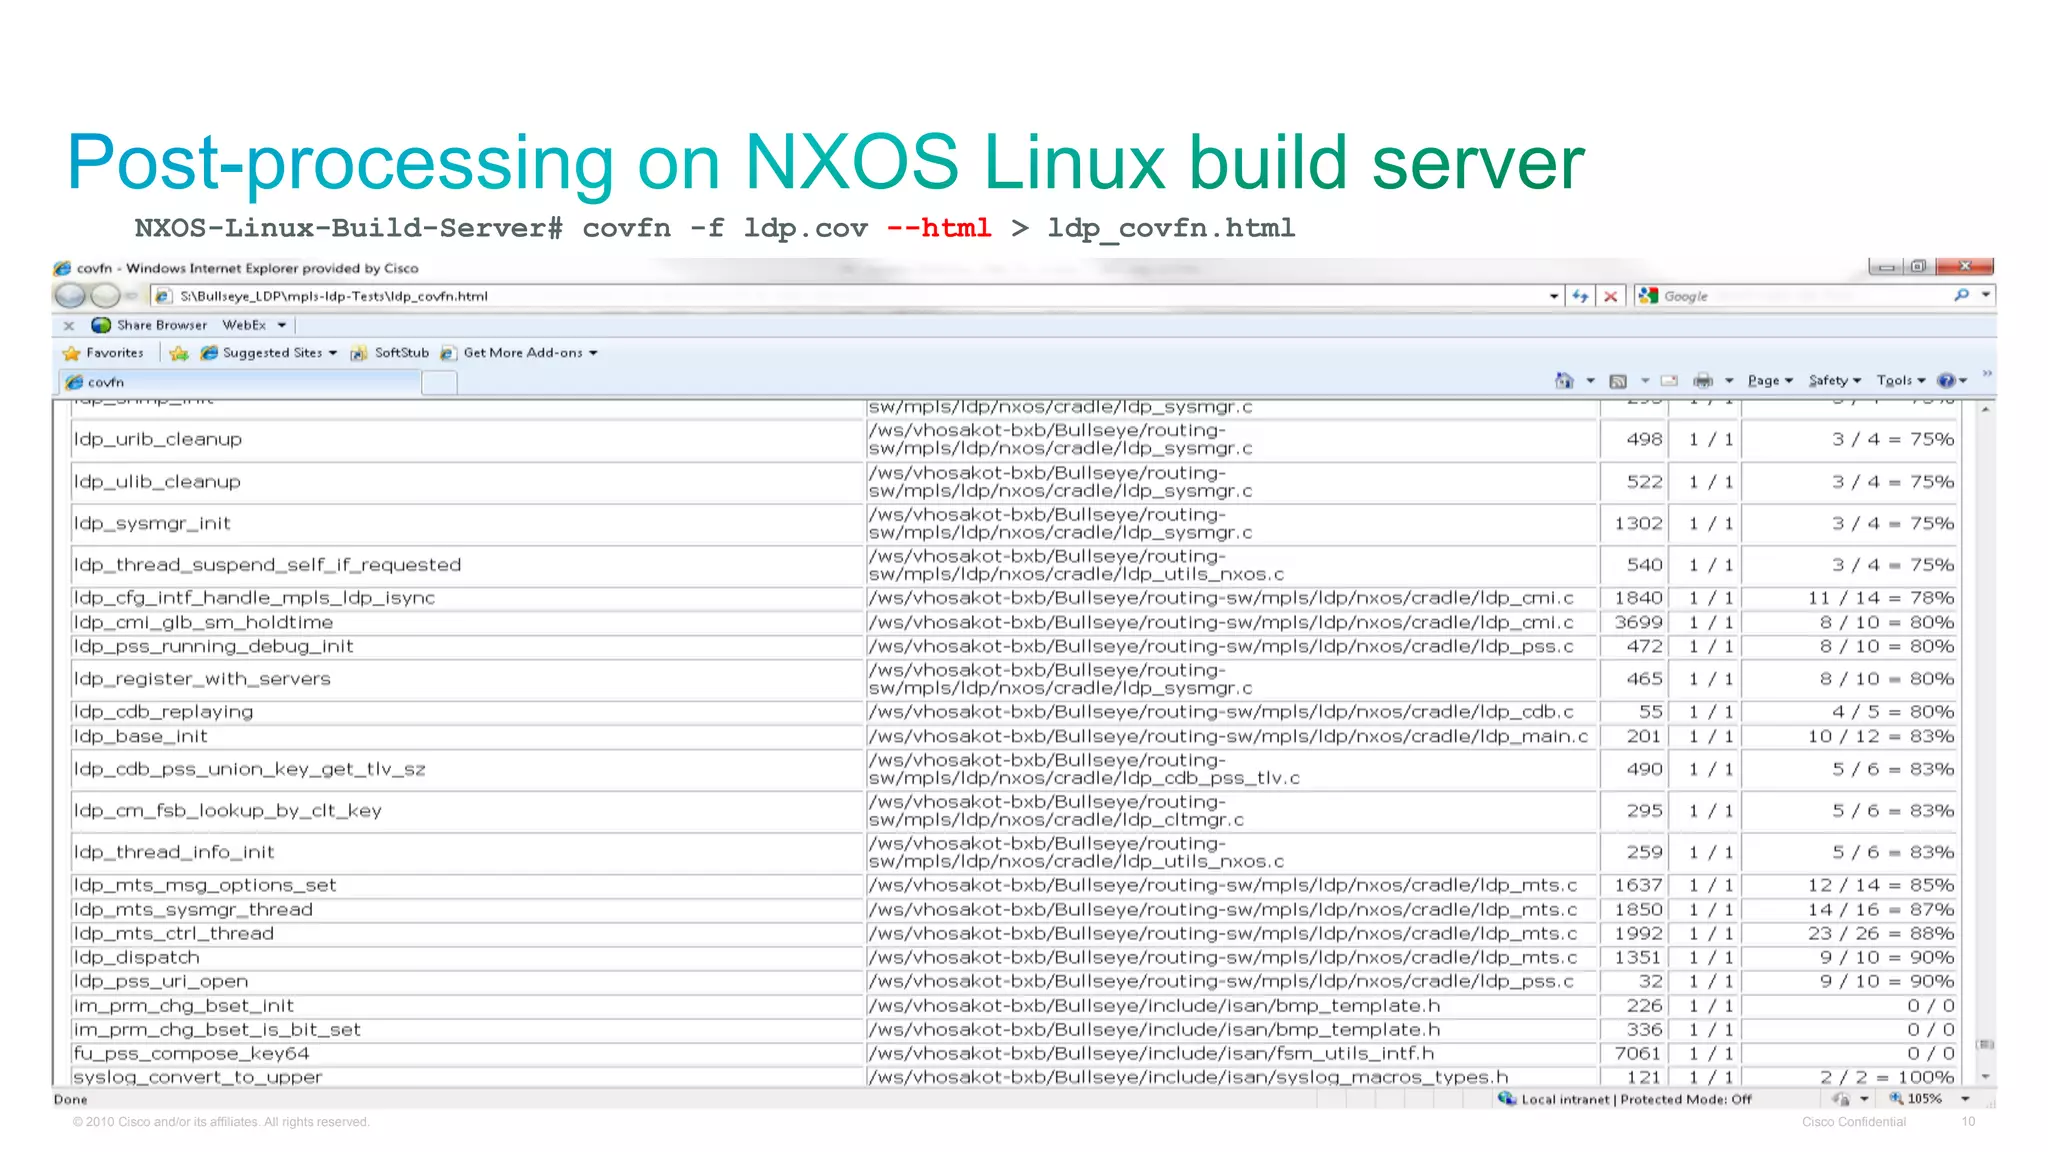Click the Home icon in command bar
The height and width of the screenshot is (1152, 2048).
1564,380
